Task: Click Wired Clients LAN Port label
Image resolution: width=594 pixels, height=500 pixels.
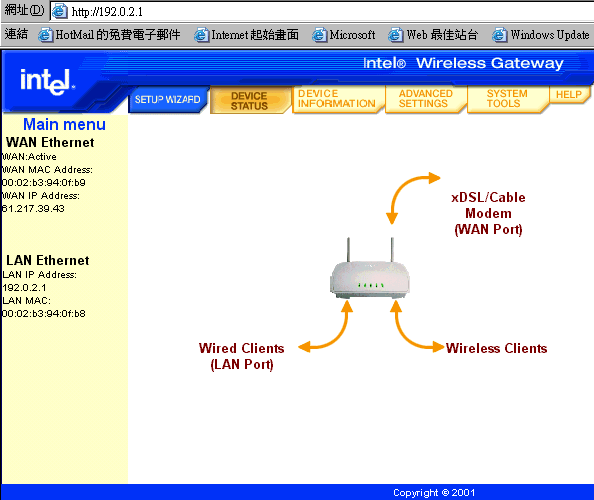Action: (242, 356)
